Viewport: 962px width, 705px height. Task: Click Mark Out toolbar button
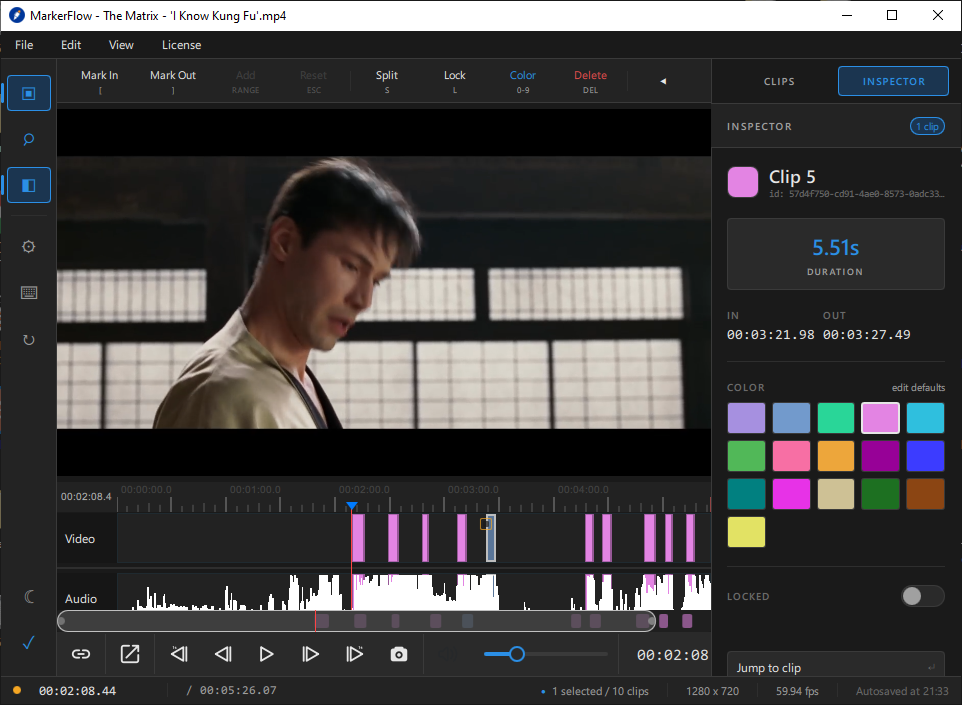(173, 81)
